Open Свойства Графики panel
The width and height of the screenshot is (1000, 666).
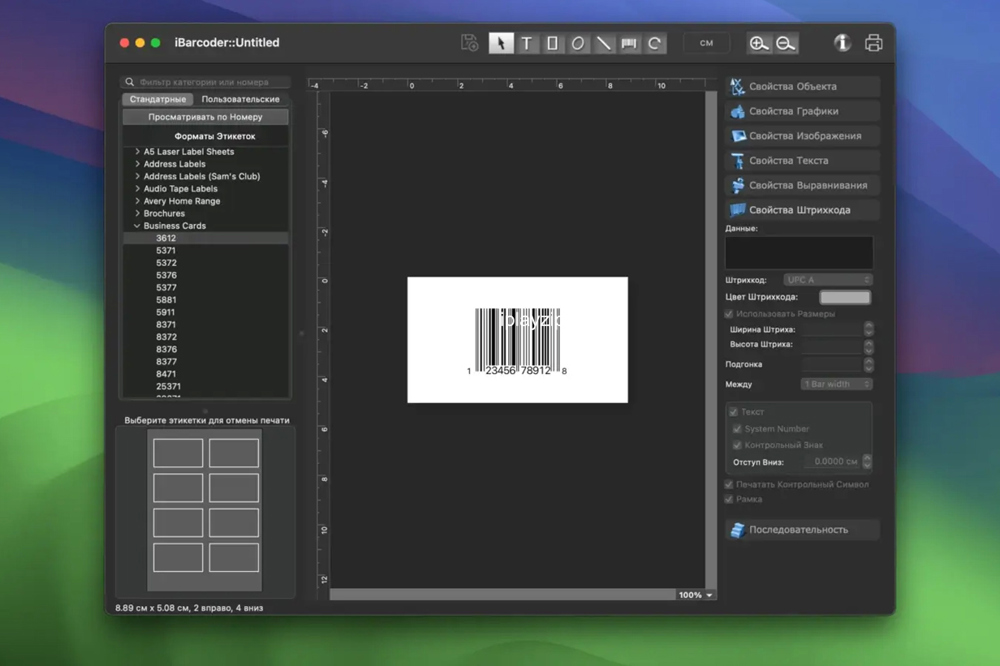point(802,111)
